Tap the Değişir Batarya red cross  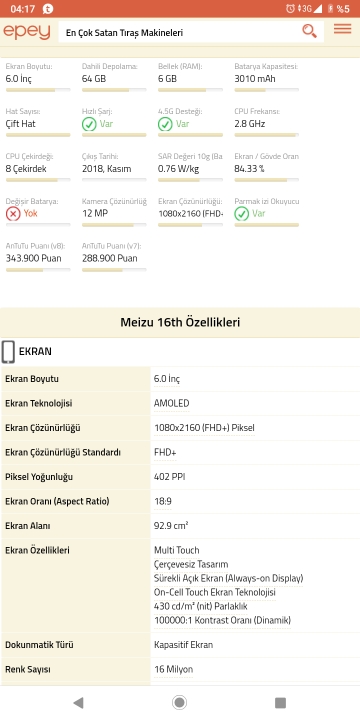click(13, 214)
